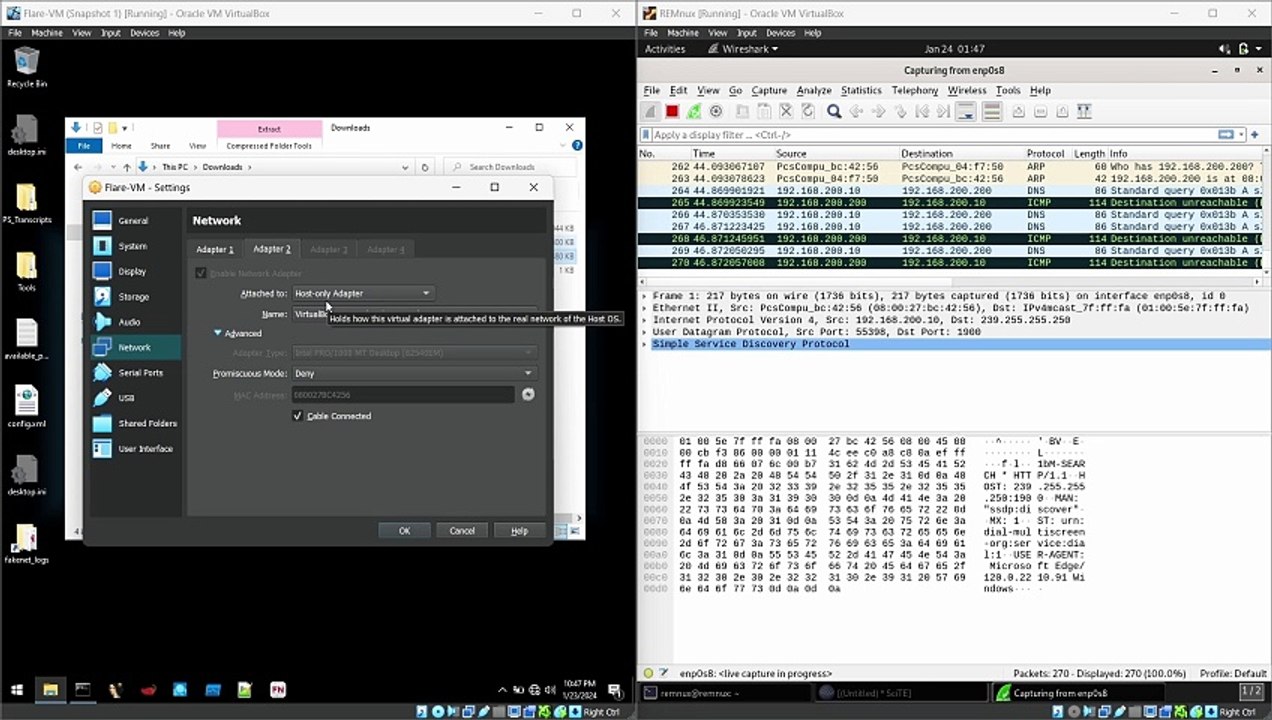Open the REMnux Activities overview
This screenshot has width=1272, height=720.
coord(665,49)
